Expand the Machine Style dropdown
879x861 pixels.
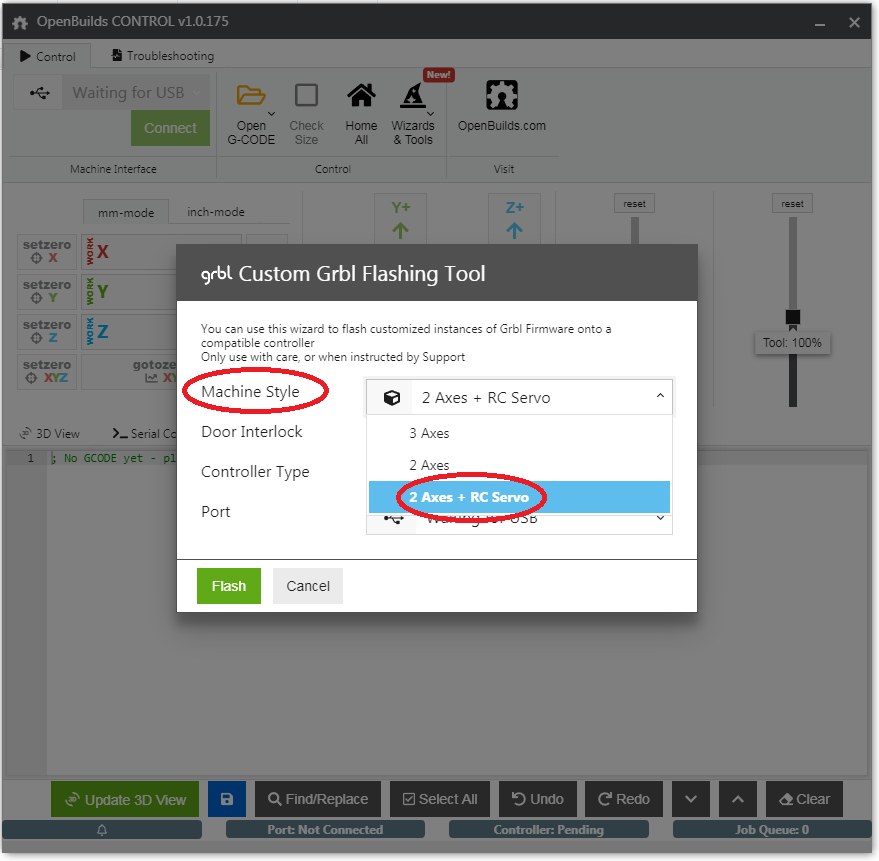pos(519,397)
